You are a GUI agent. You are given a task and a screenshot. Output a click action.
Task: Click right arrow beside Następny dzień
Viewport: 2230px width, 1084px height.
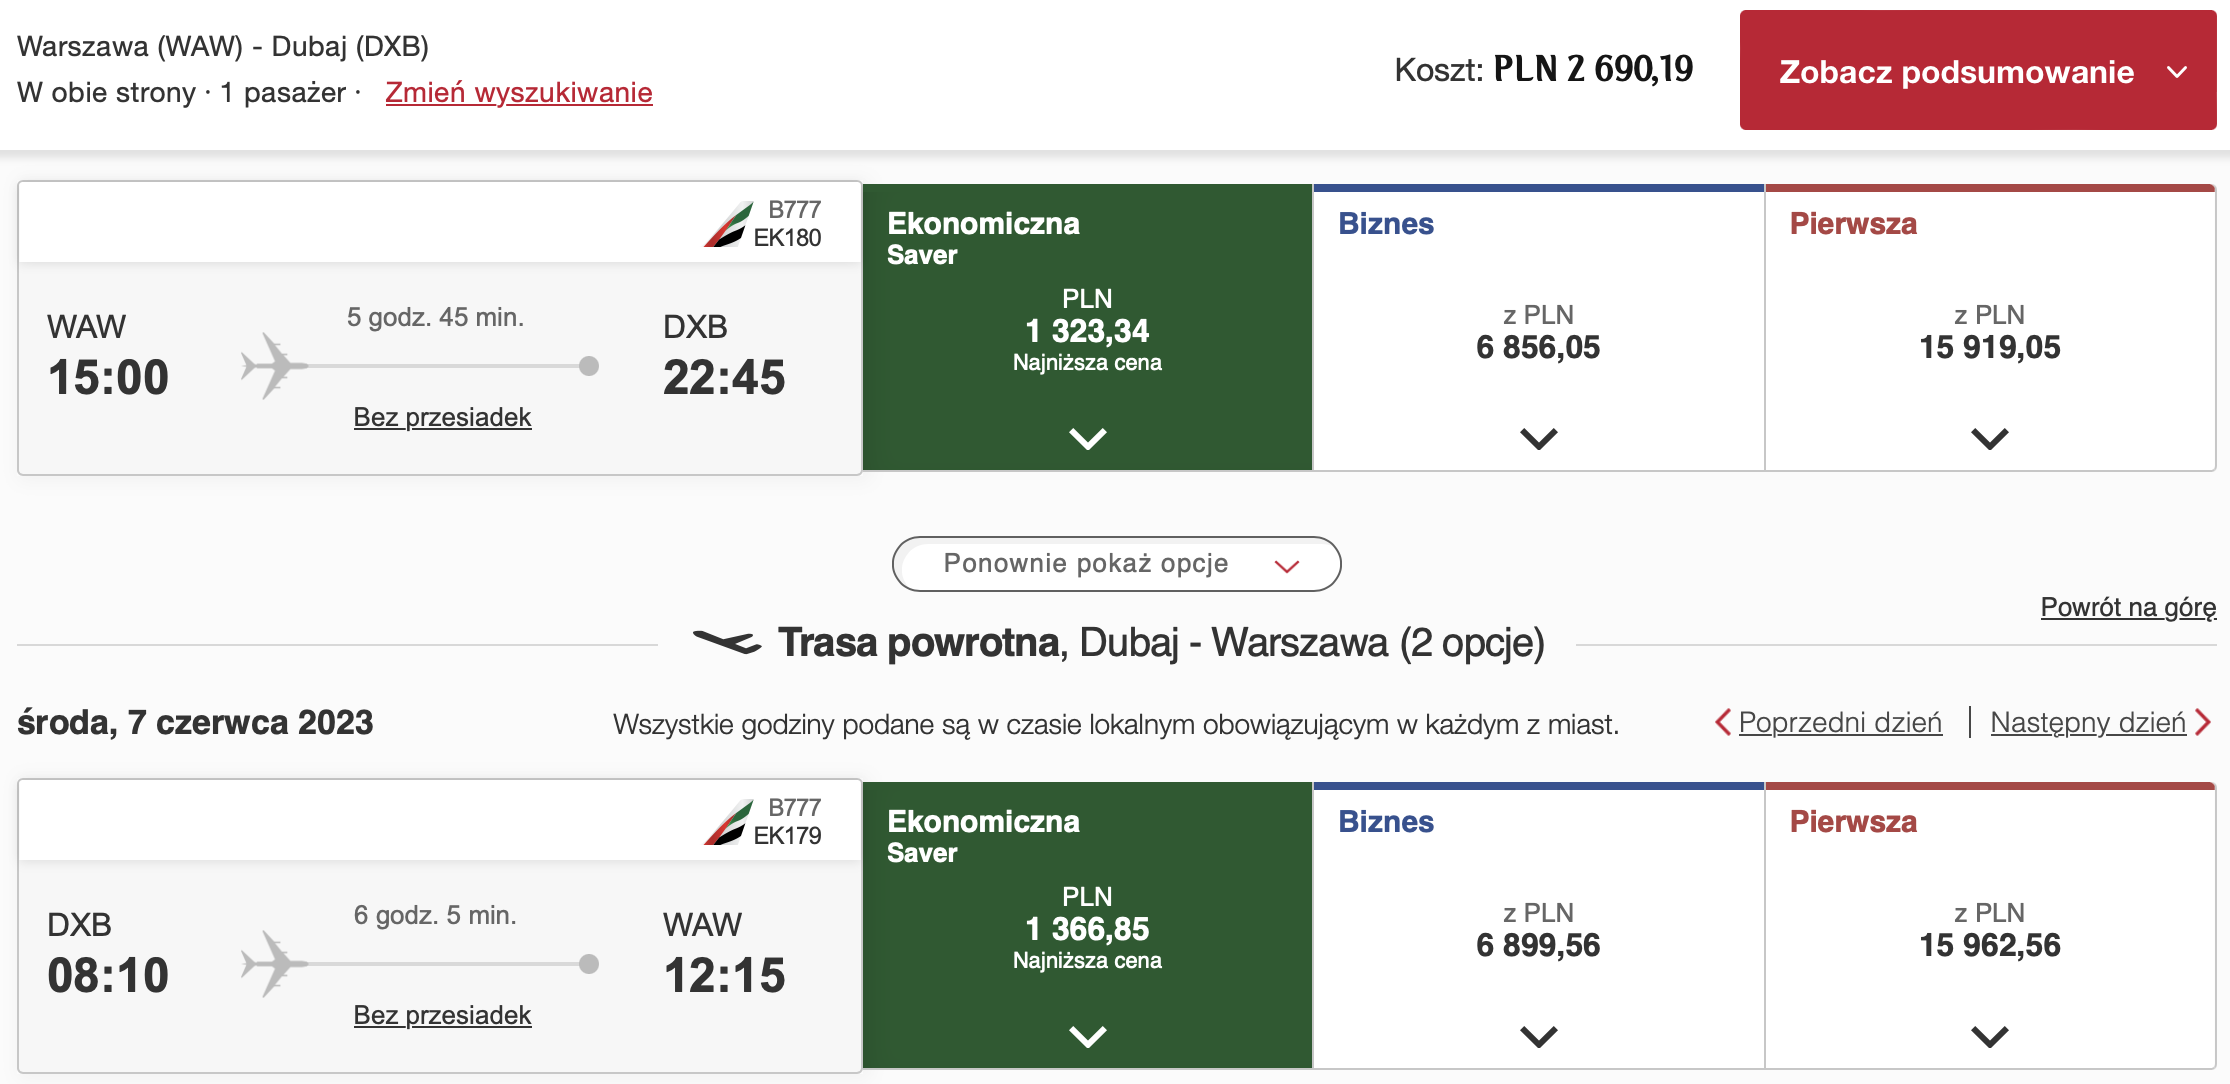(x=2203, y=722)
